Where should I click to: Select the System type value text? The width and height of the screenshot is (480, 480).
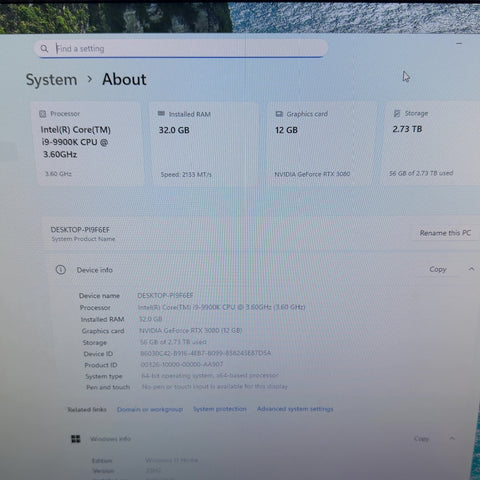tap(210, 375)
